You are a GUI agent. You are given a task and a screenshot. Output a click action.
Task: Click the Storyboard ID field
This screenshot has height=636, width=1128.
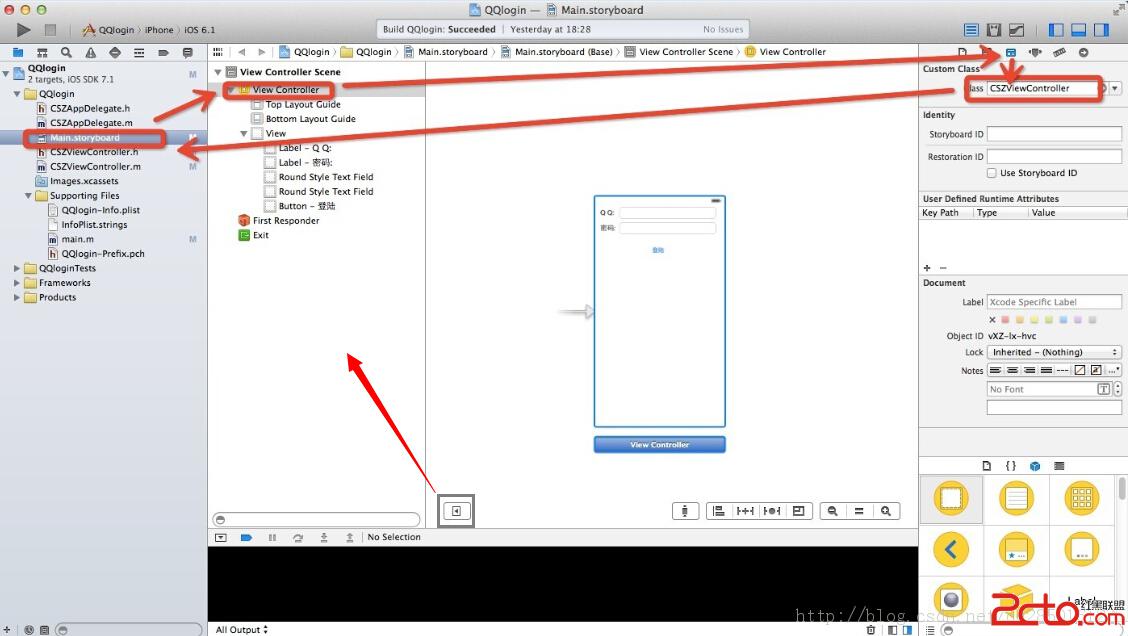point(1054,135)
